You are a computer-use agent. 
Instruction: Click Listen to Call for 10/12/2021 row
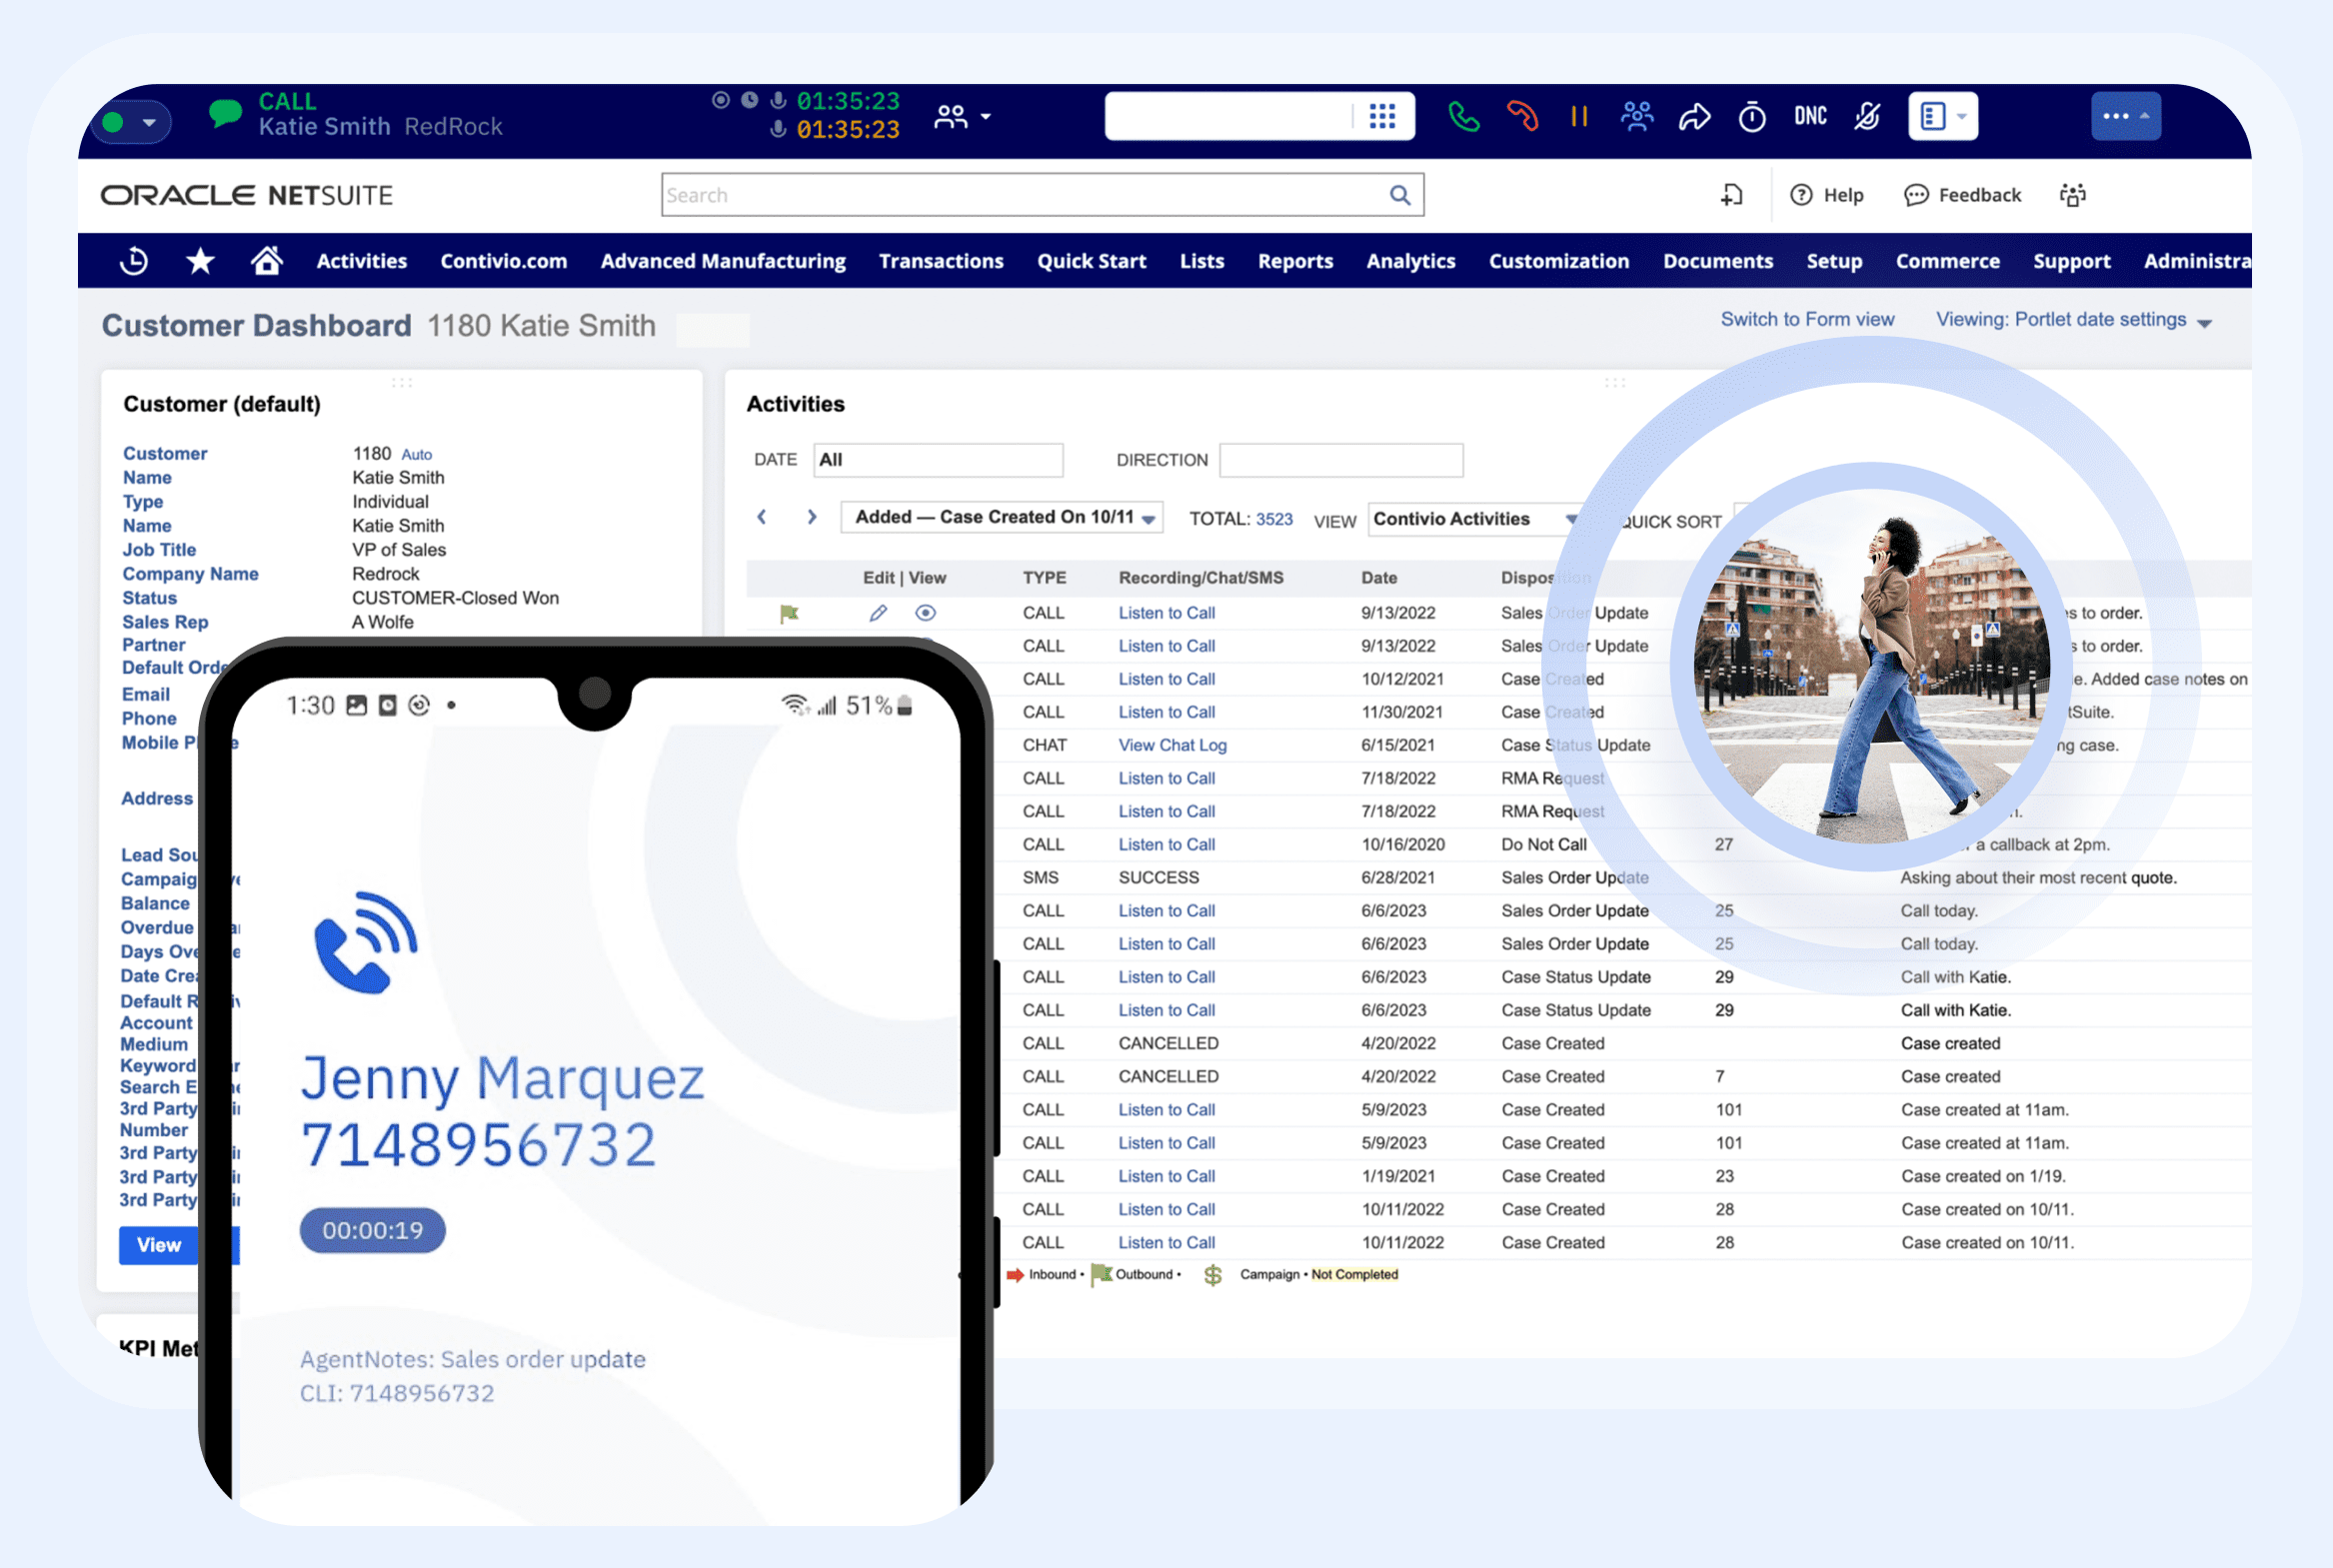[1166, 679]
